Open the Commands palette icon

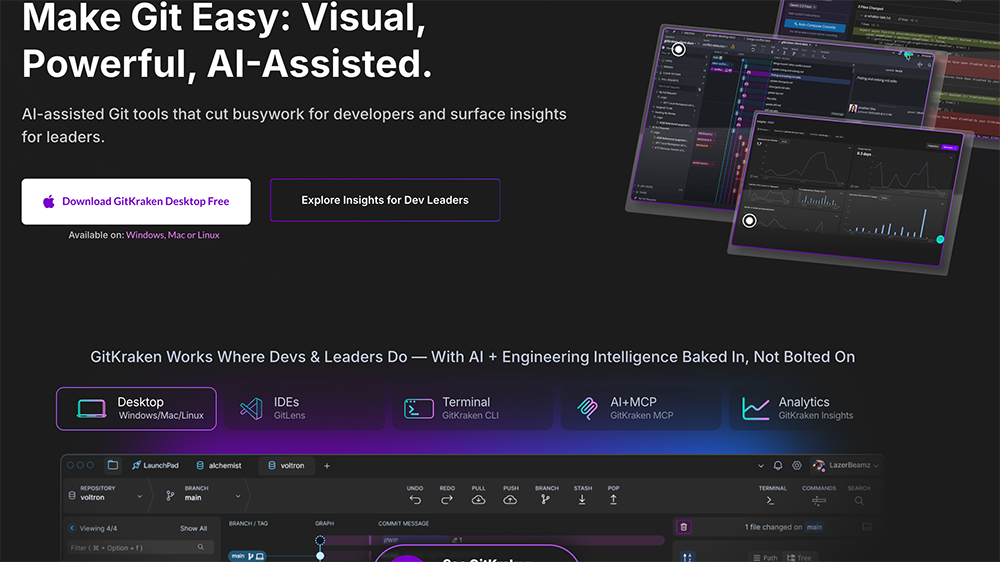click(819, 501)
